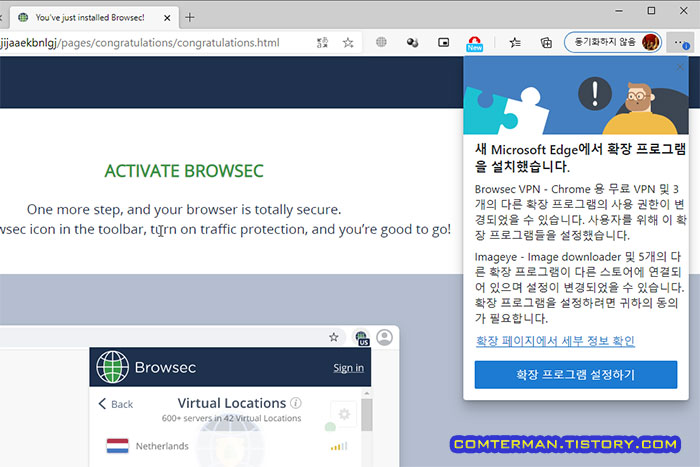The width and height of the screenshot is (700, 467).
Task: Click the Virtual Locations info icon
Action: (296, 403)
